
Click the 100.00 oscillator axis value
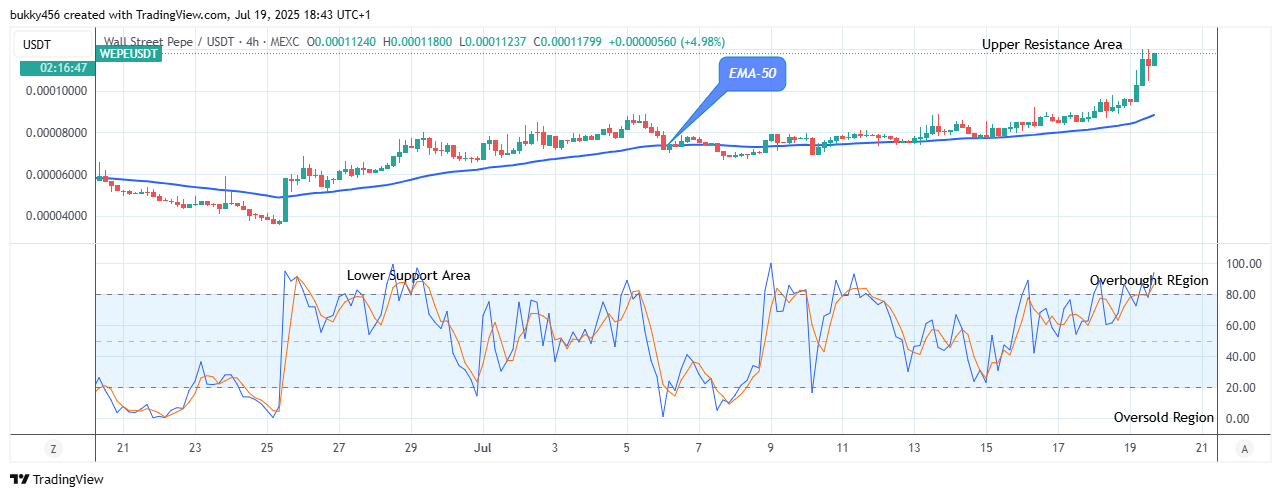click(1243, 264)
